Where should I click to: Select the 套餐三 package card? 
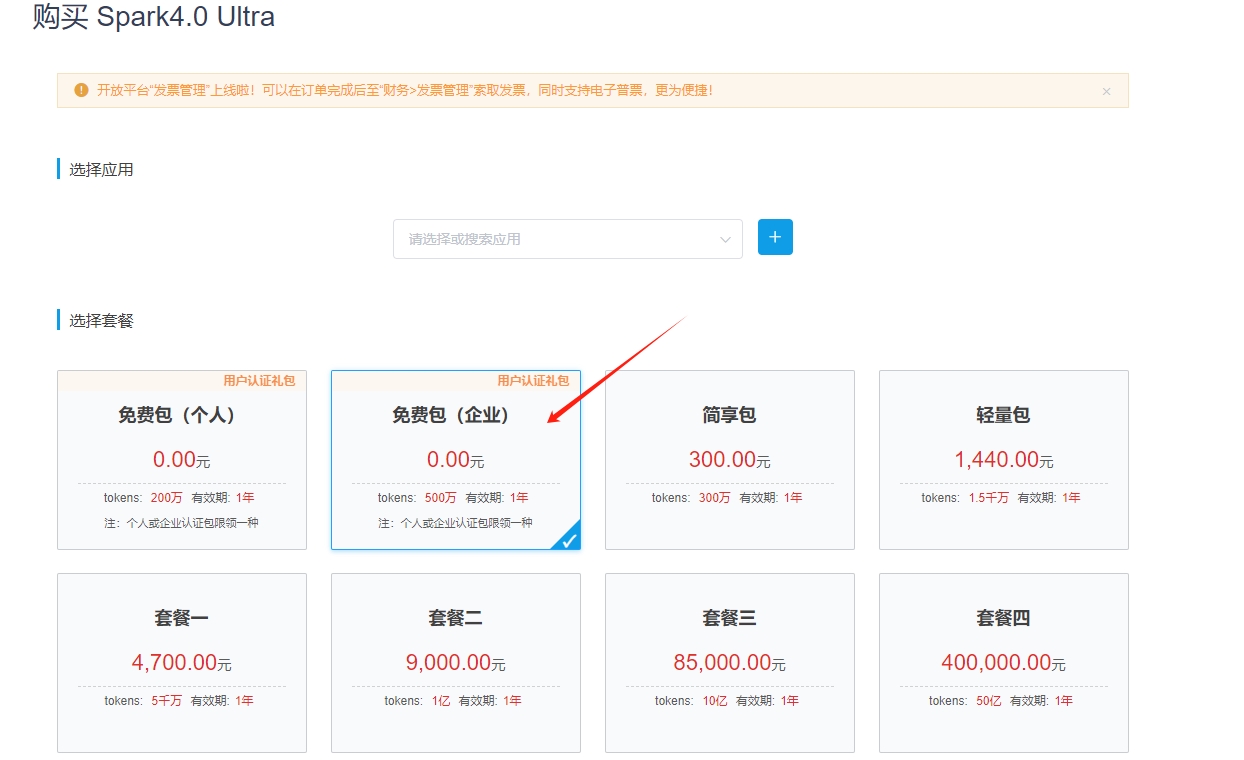pos(730,663)
